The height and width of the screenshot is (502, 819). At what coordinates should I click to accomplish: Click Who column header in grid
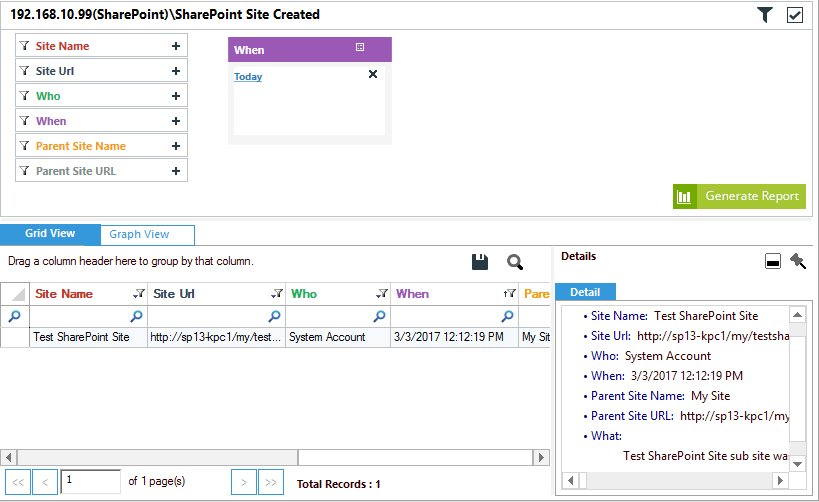pos(337,294)
